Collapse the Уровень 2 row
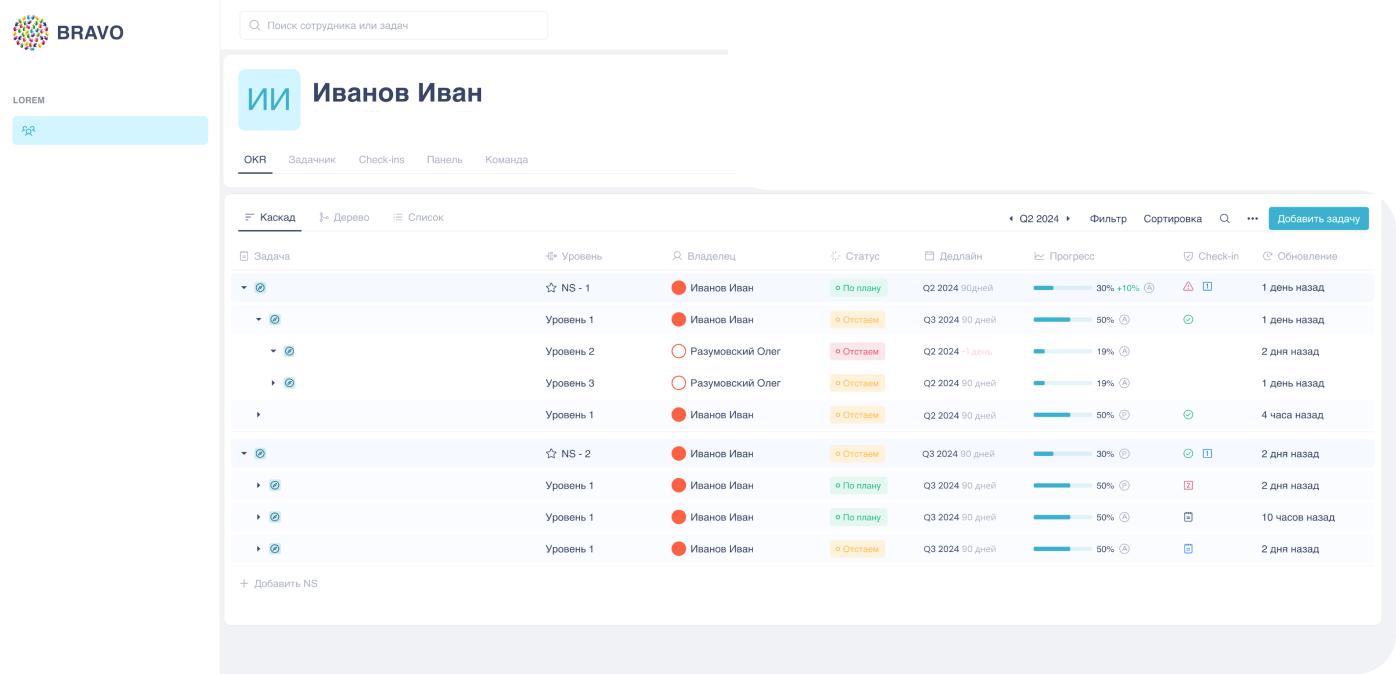The height and width of the screenshot is (674, 1396). click(x=273, y=351)
